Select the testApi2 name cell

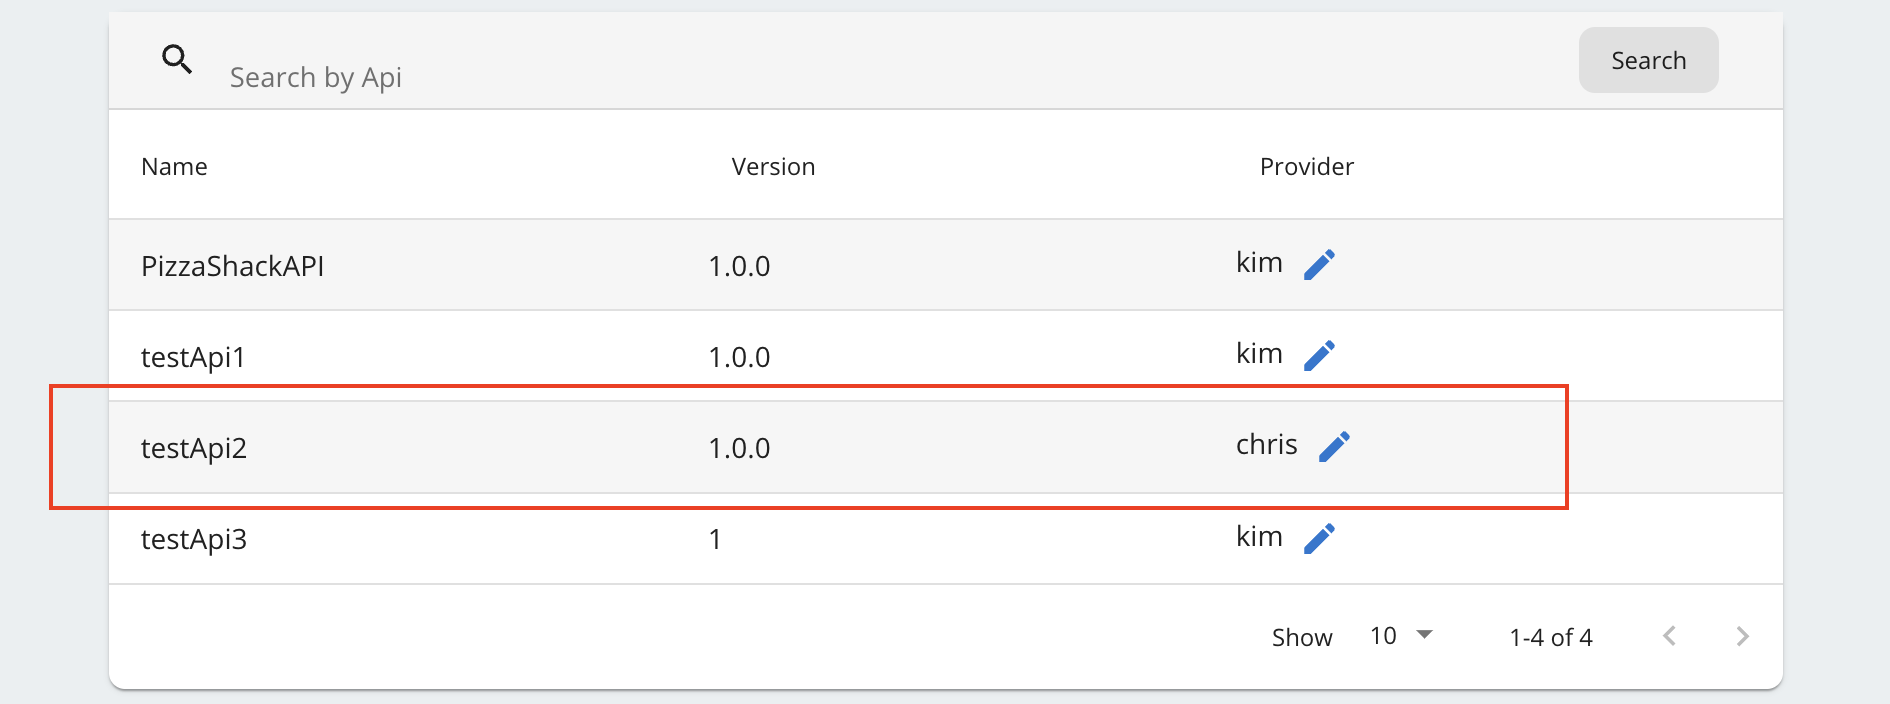pos(194,448)
